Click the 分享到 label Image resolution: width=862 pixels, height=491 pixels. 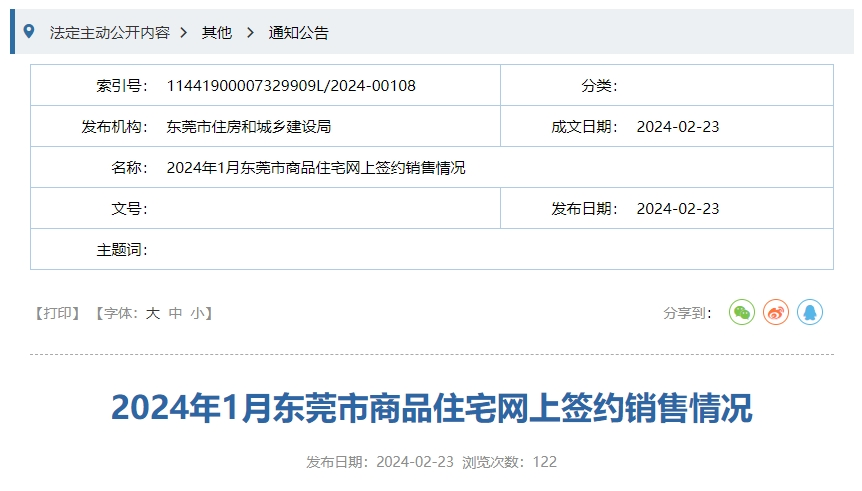687,313
